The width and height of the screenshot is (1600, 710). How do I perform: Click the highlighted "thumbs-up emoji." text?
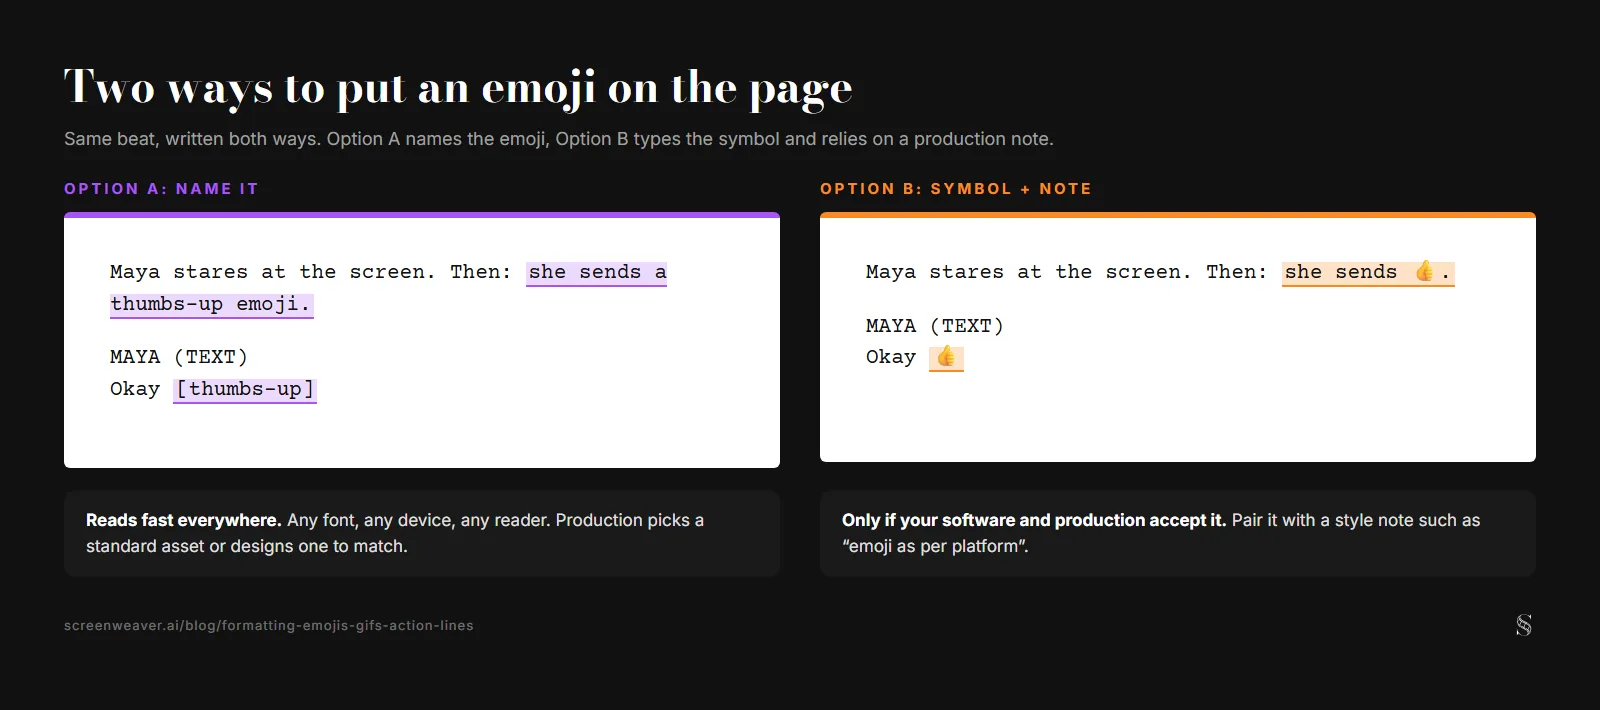tap(211, 304)
